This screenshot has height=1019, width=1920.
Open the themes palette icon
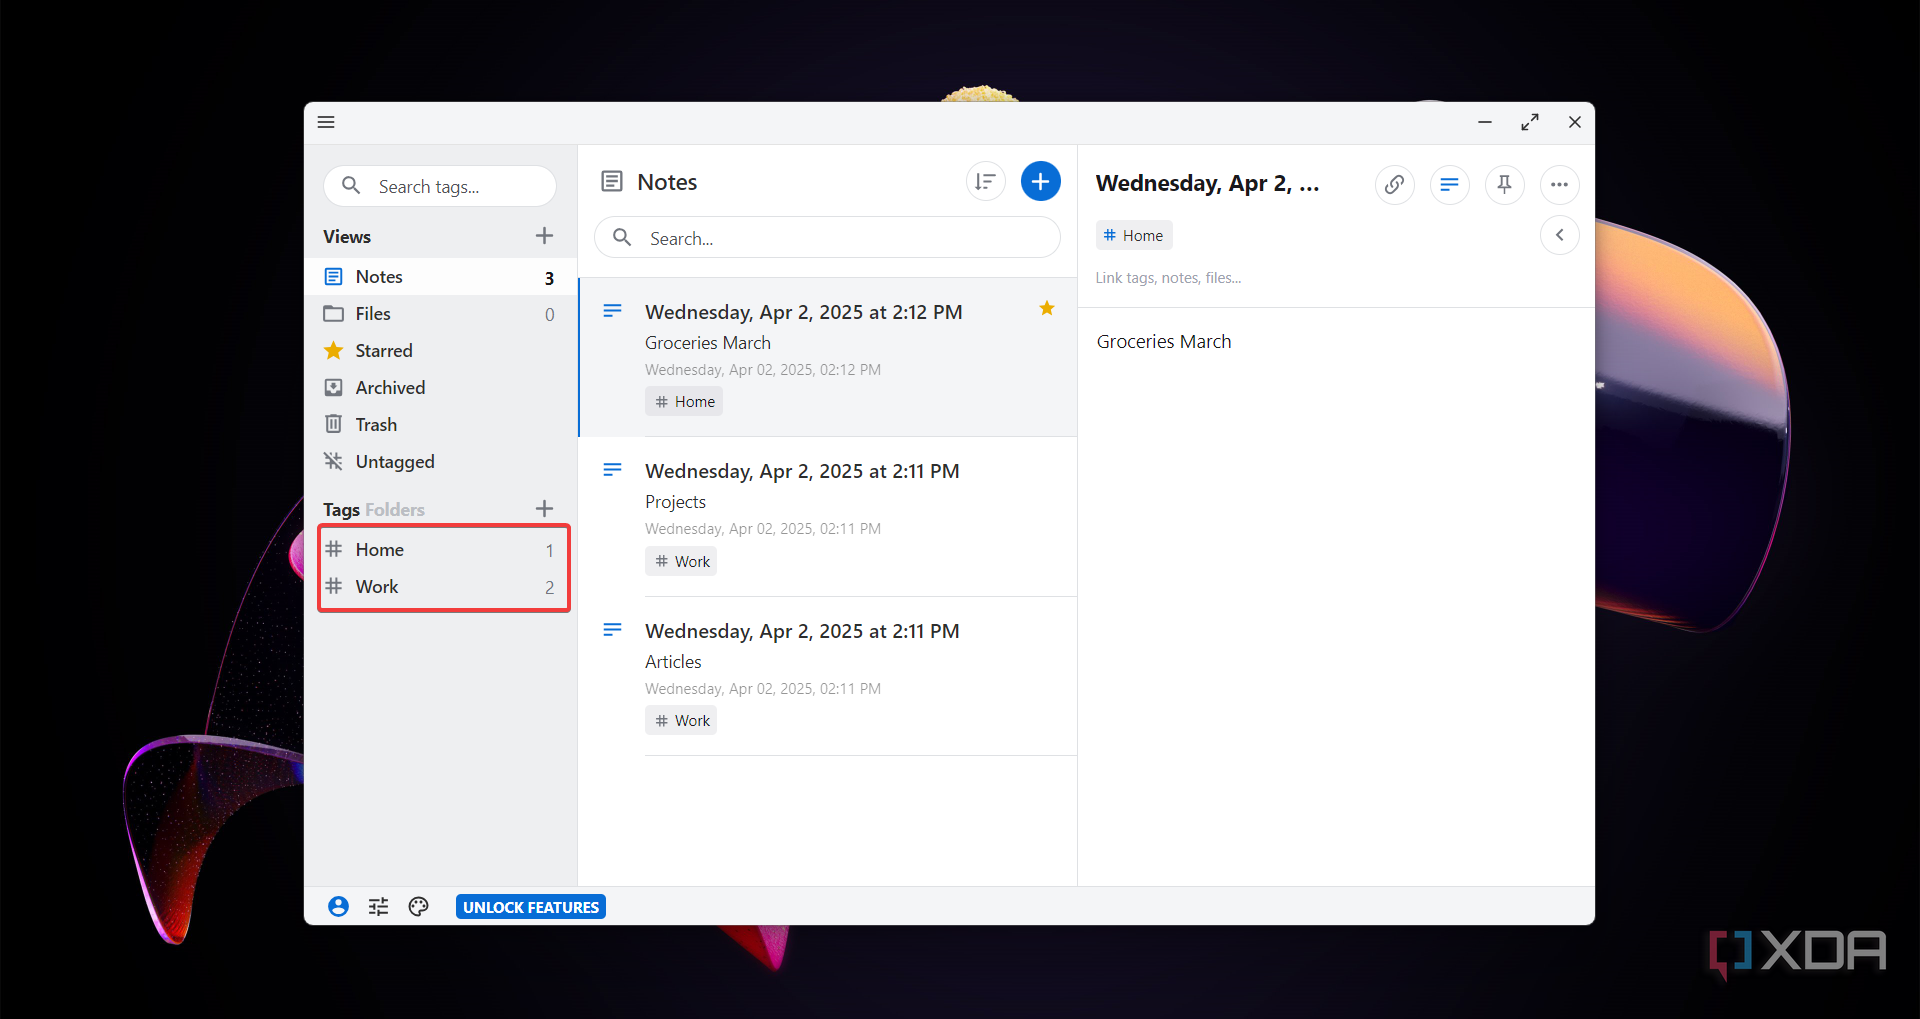(x=418, y=907)
